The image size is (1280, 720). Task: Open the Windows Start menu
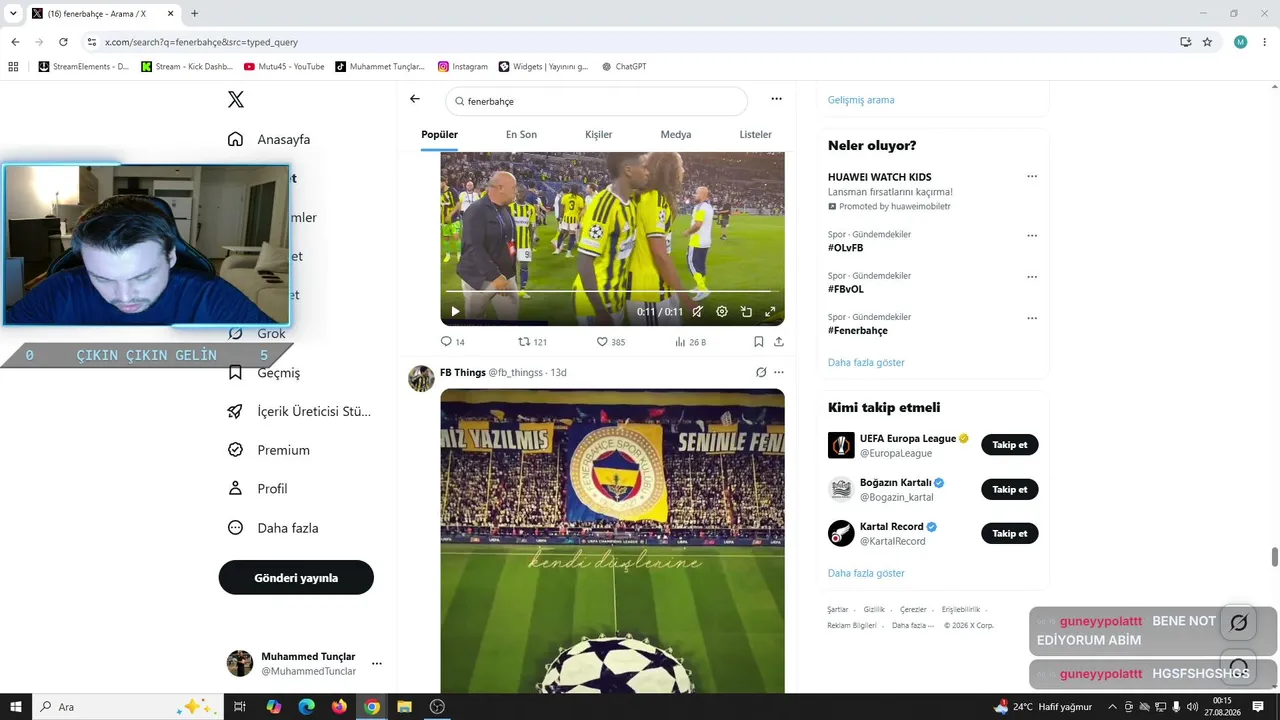coord(16,707)
